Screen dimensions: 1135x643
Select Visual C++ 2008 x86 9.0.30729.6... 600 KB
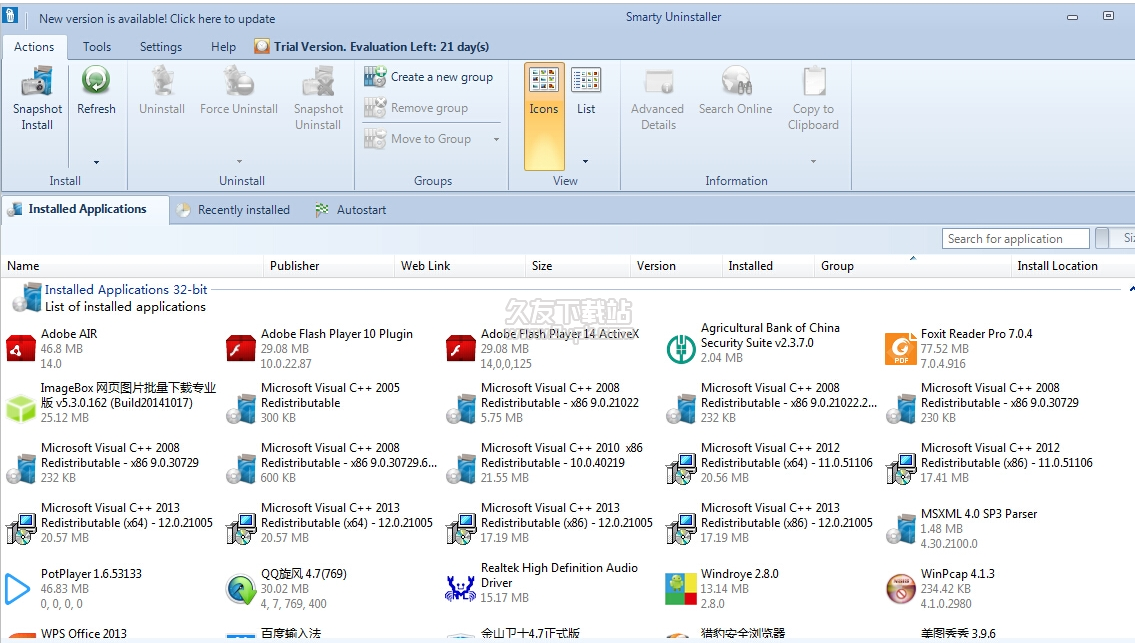pyautogui.click(x=332, y=463)
